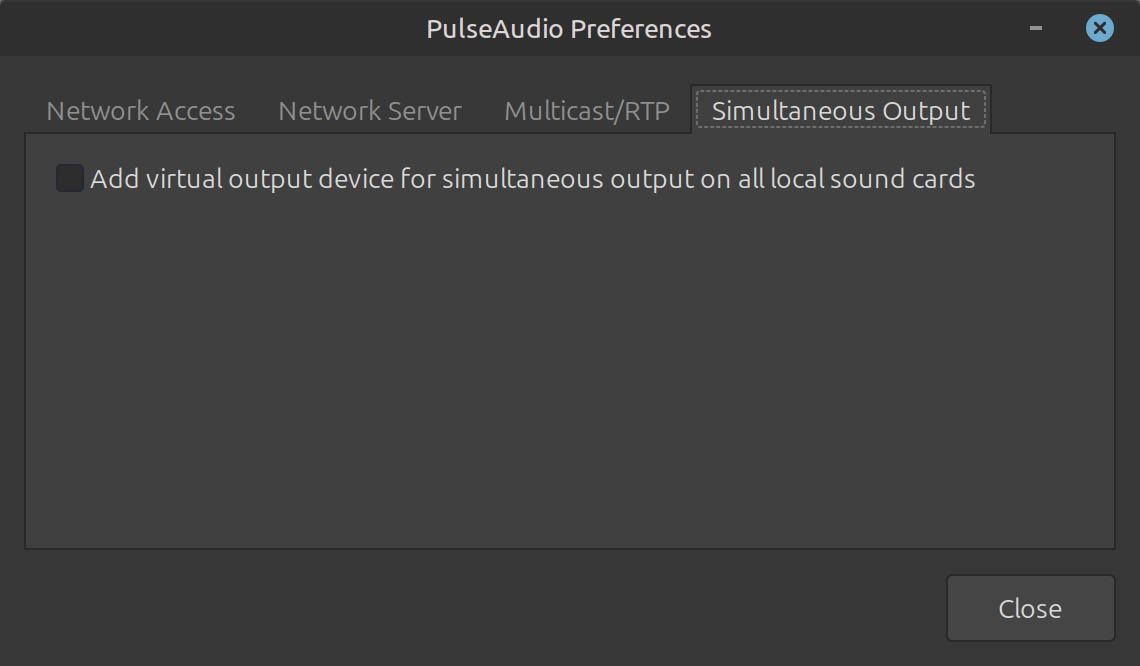View the network server options page
The width and height of the screenshot is (1140, 666).
coord(370,111)
